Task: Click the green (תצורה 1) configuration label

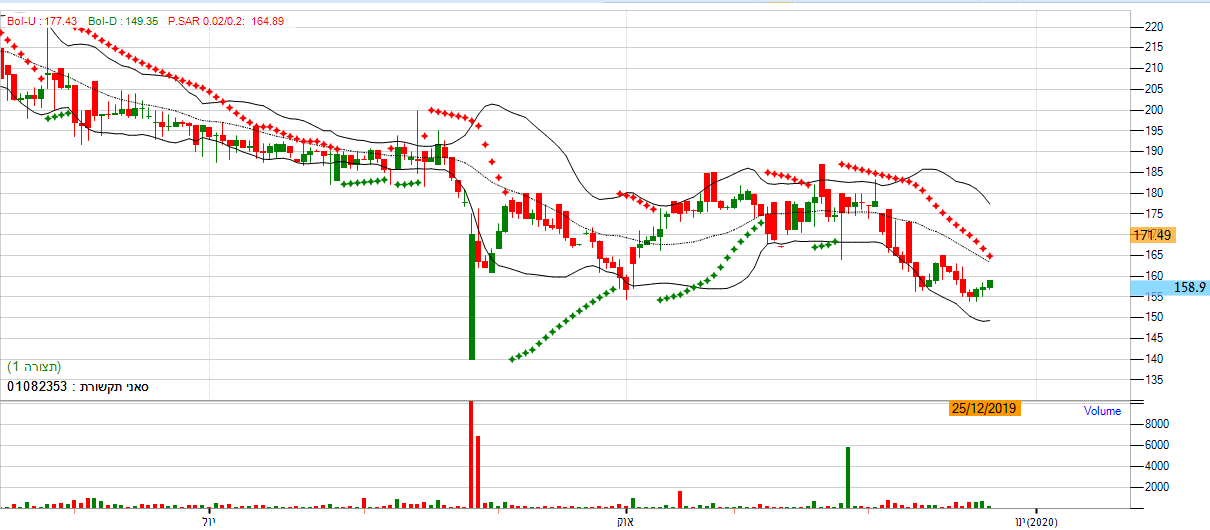Action: pyautogui.click(x=35, y=366)
